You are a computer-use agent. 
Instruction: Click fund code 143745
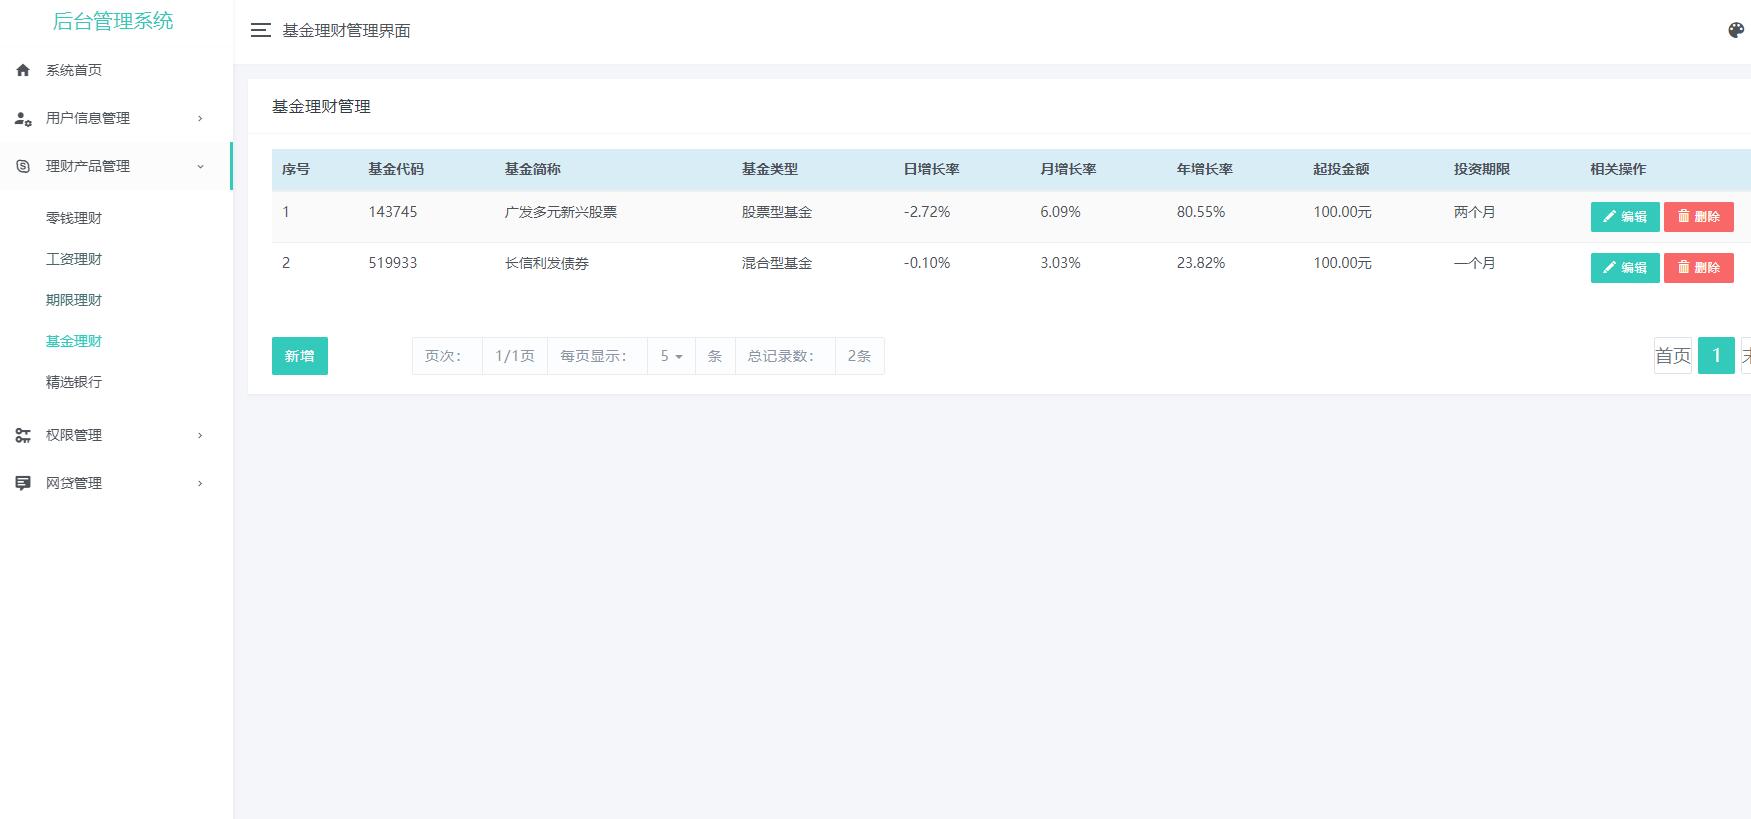[393, 212]
